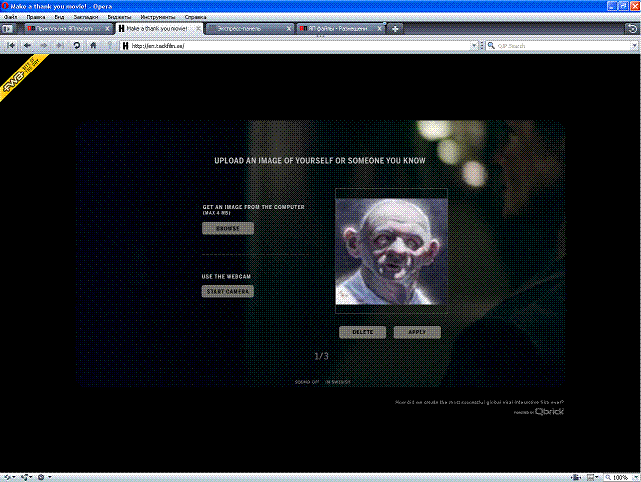Toggle the Opera side panel icon
Viewport: 641px width, 482px height.
pos(8,29)
